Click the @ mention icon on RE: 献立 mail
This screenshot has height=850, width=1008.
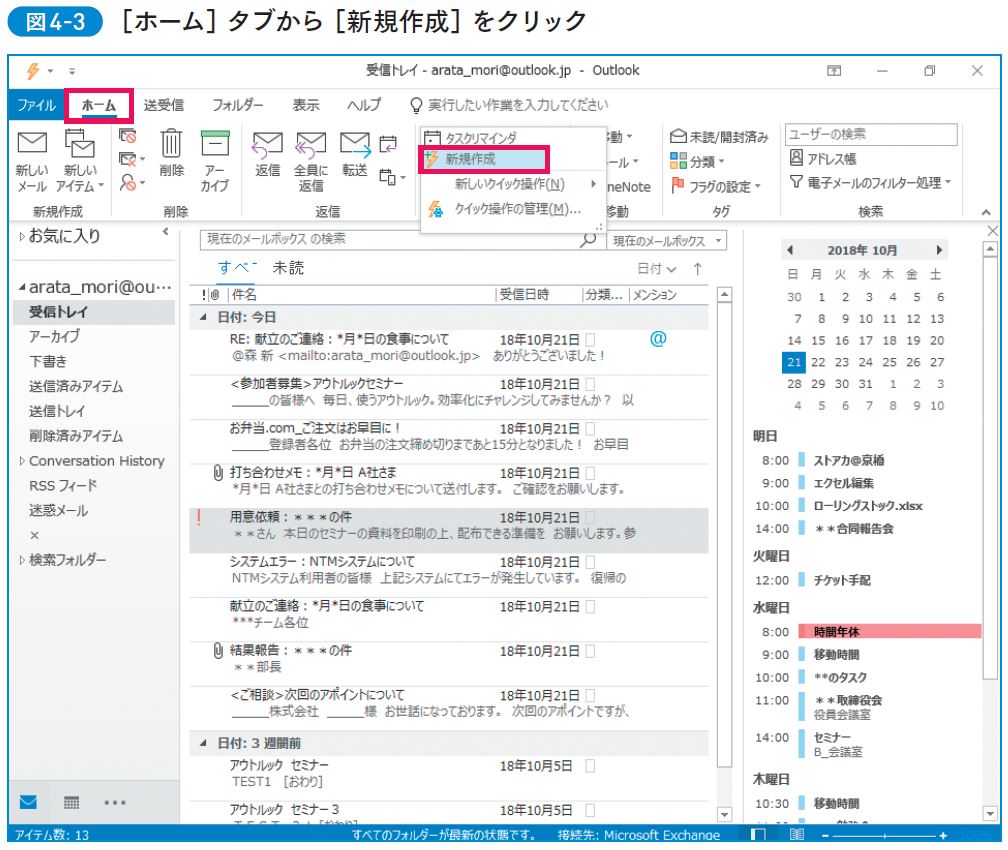(x=658, y=338)
